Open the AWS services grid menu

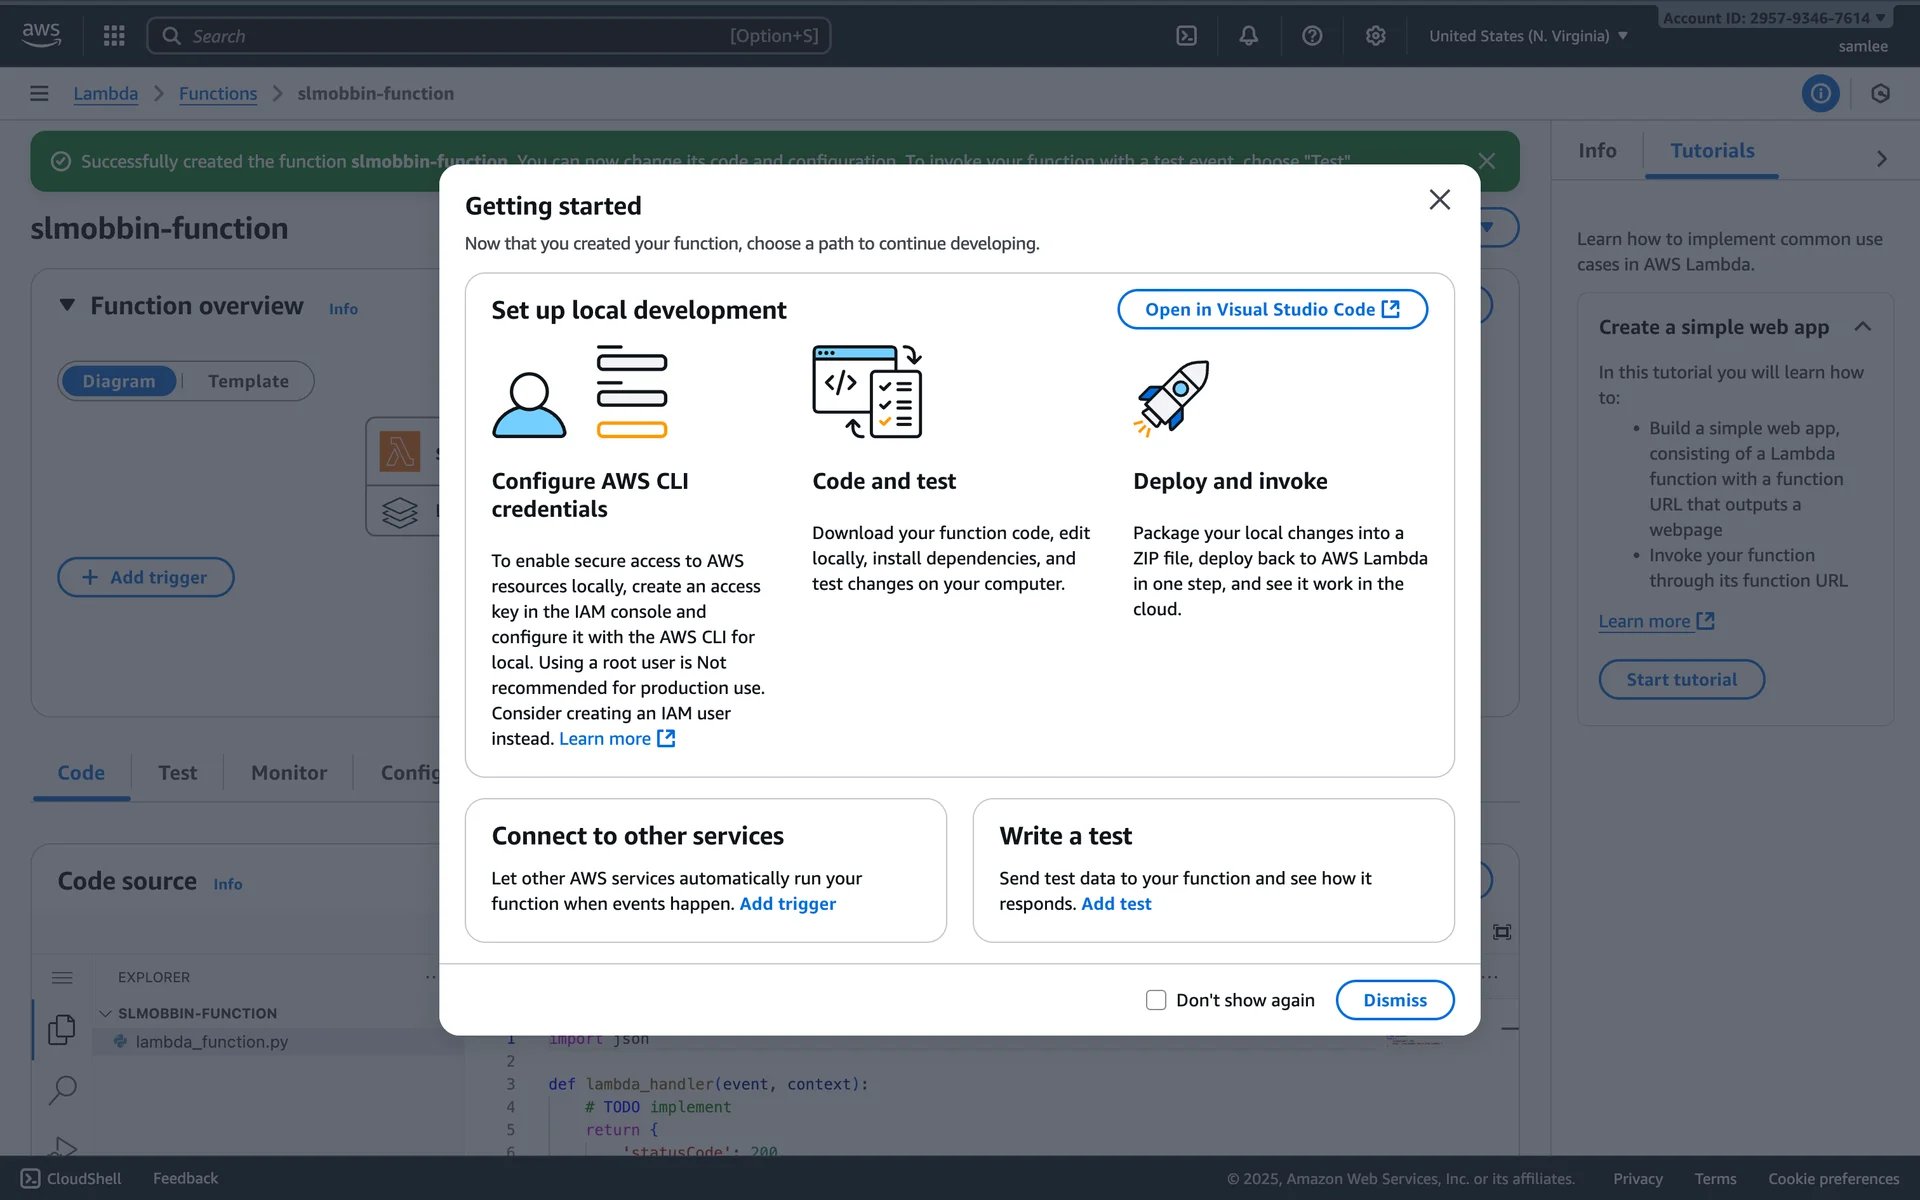114,36
